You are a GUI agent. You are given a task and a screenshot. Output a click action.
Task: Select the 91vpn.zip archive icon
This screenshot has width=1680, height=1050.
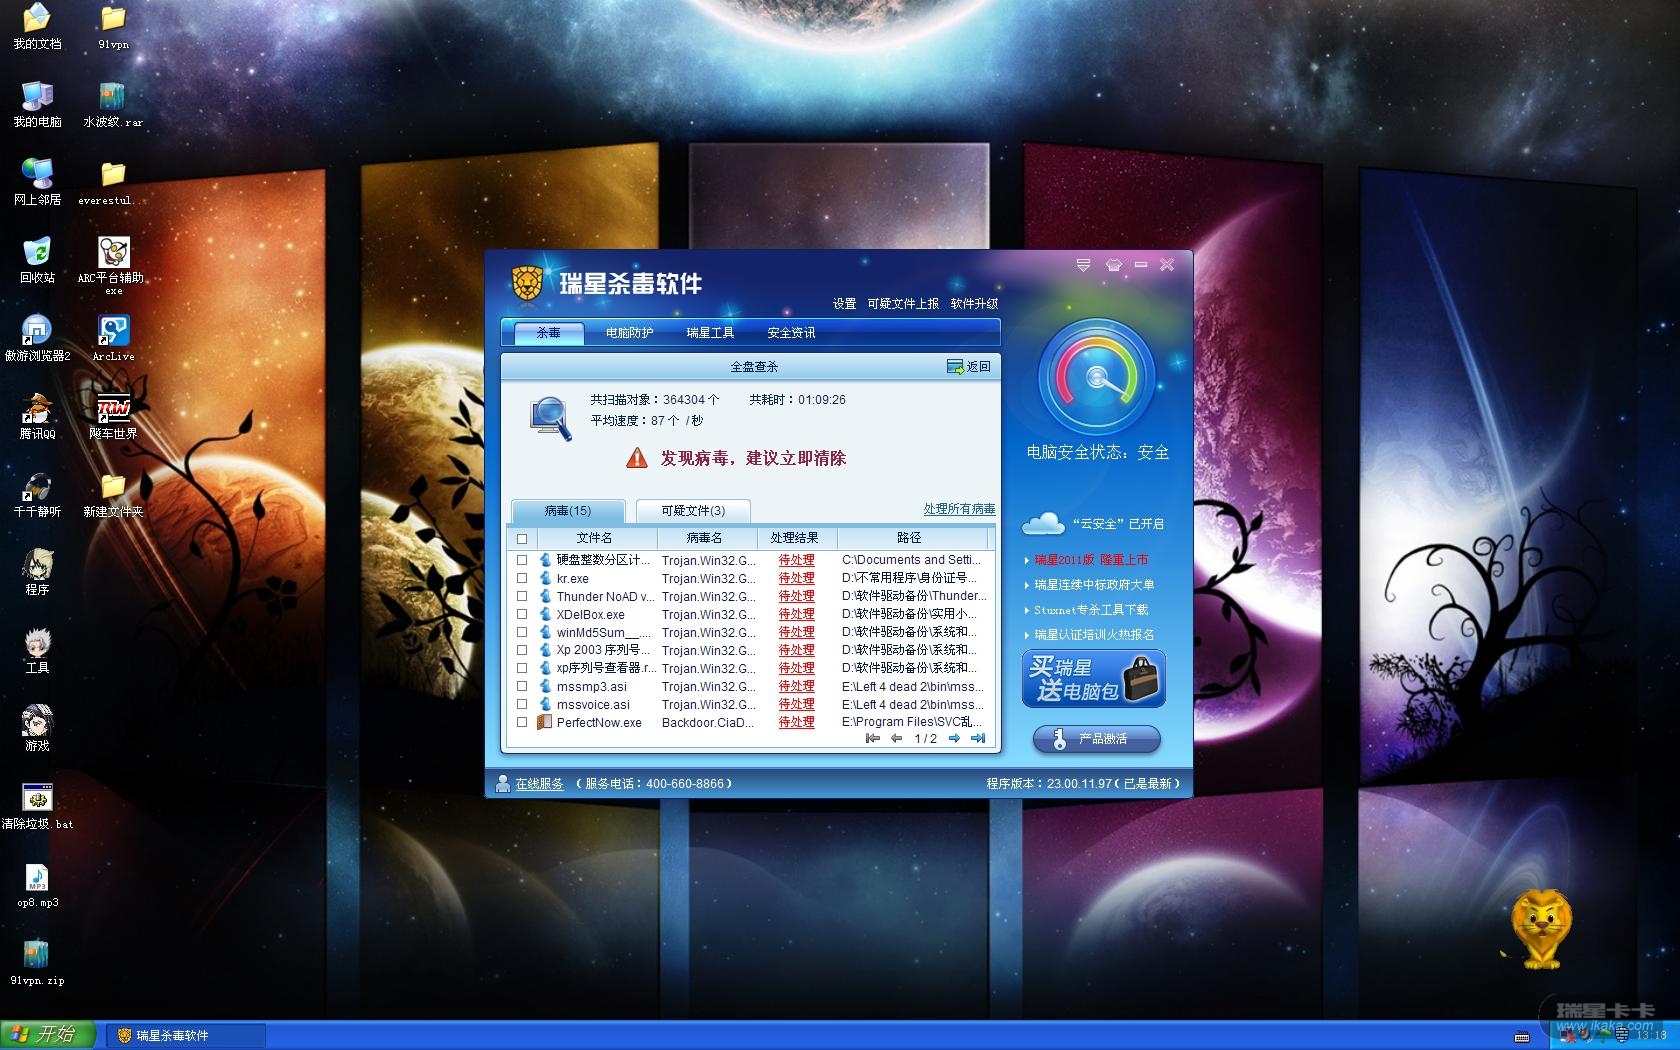coord(37,962)
